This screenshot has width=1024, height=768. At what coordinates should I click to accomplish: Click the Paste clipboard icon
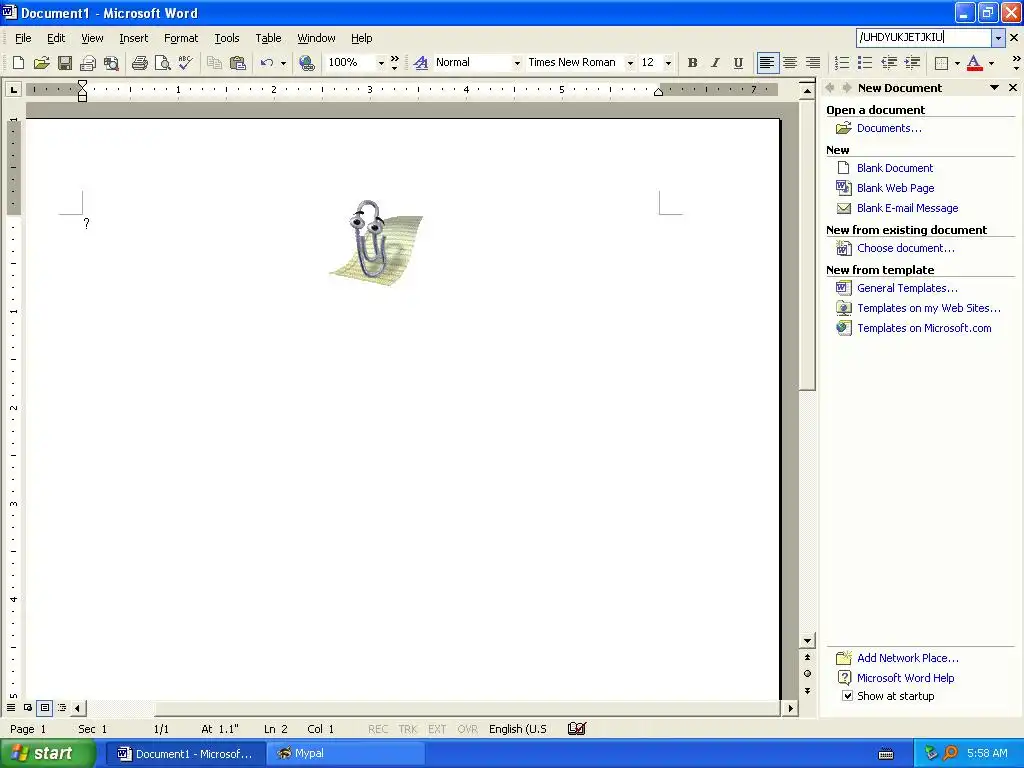(238, 63)
